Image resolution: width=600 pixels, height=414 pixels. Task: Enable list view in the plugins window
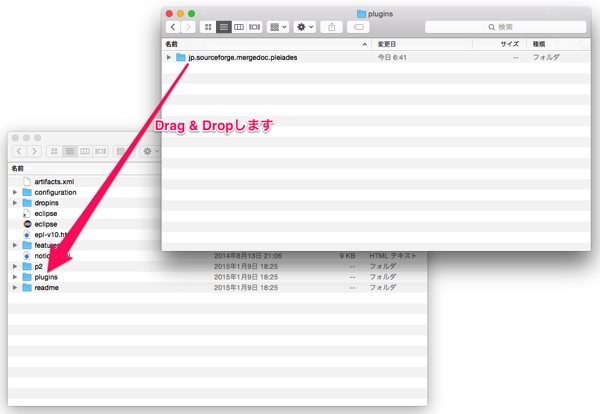tap(222, 27)
